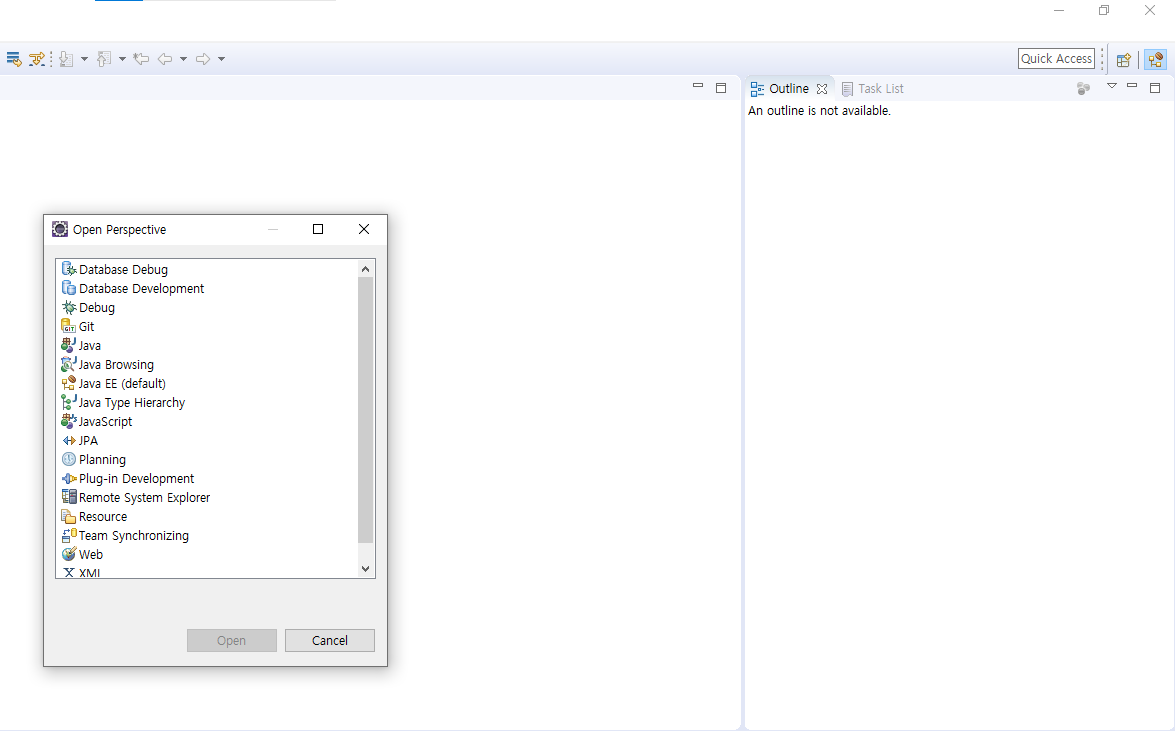Go to Last Edit Location star arrow icon
1175x731 pixels.
(141, 58)
